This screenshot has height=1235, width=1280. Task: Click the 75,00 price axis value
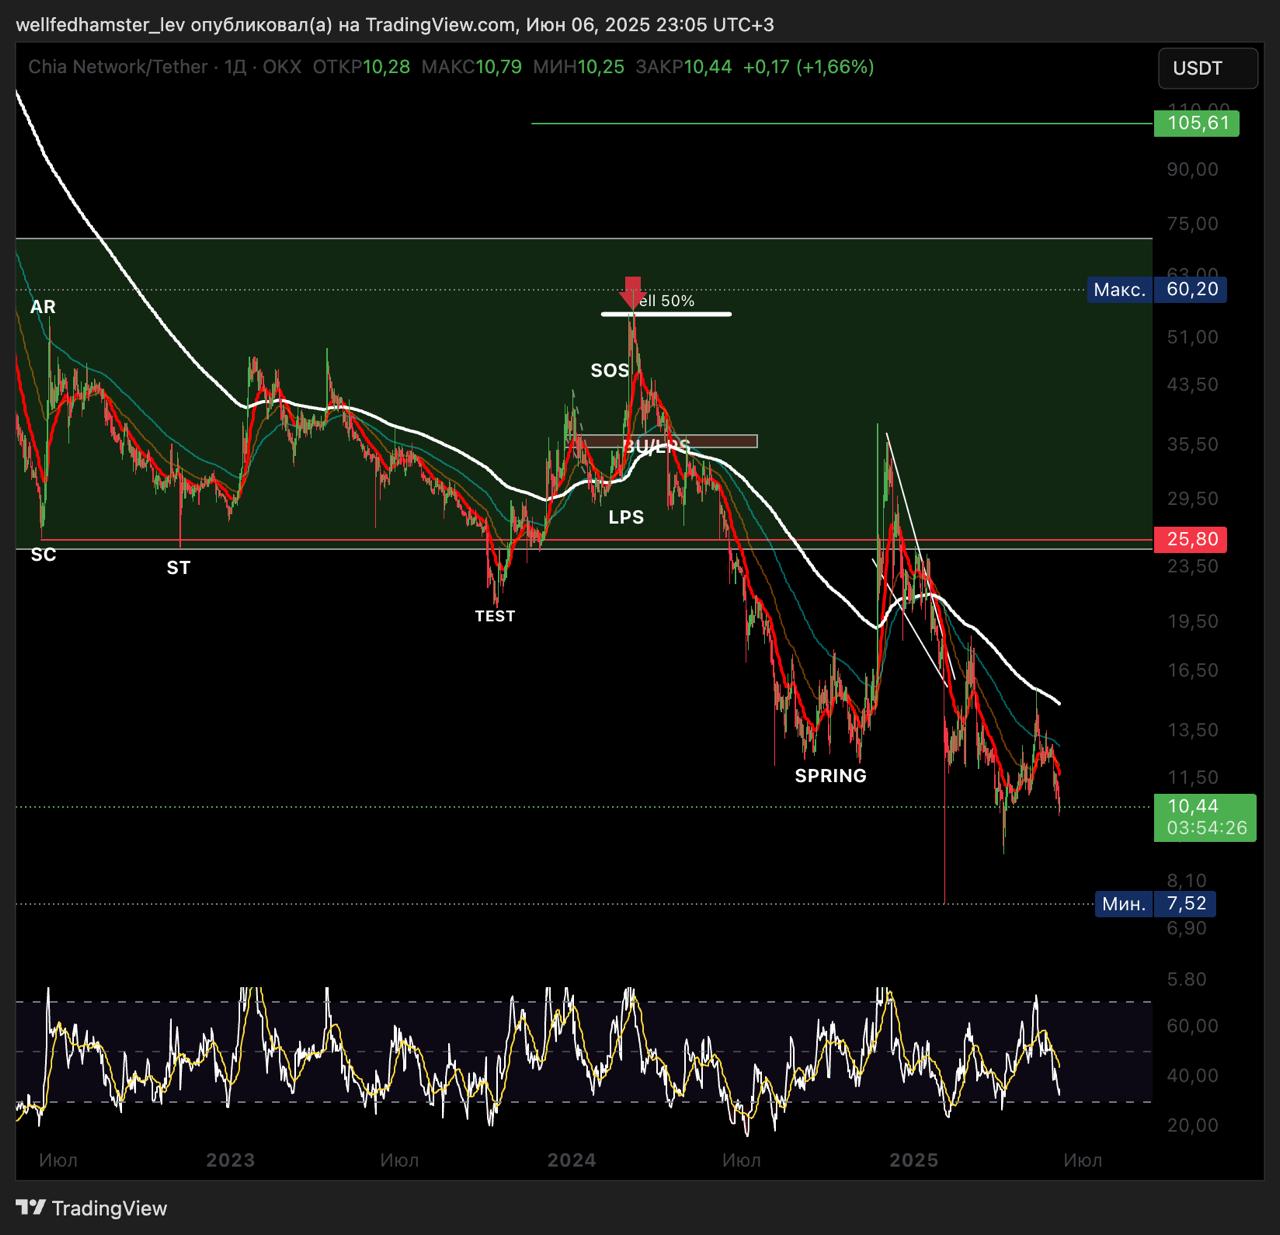coord(1193,224)
